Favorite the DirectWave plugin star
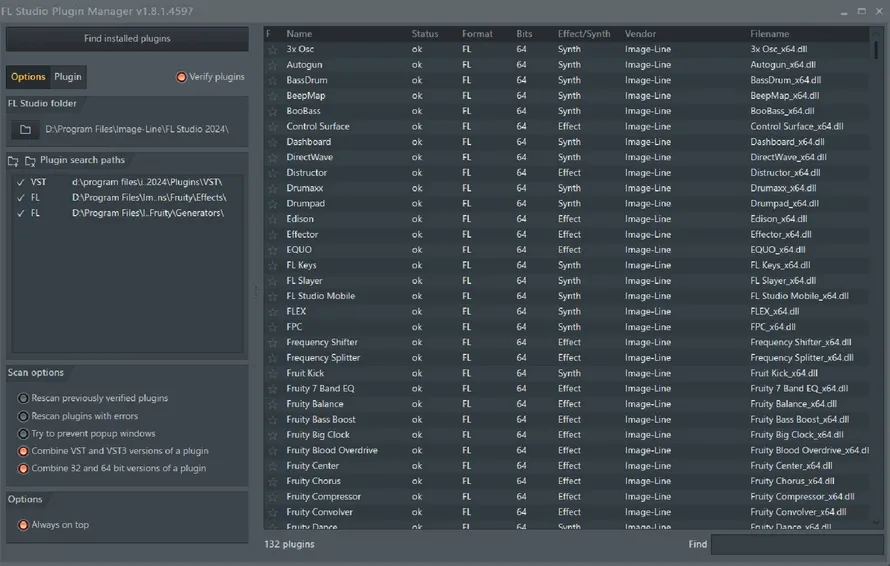The image size is (890, 566). coord(272,157)
